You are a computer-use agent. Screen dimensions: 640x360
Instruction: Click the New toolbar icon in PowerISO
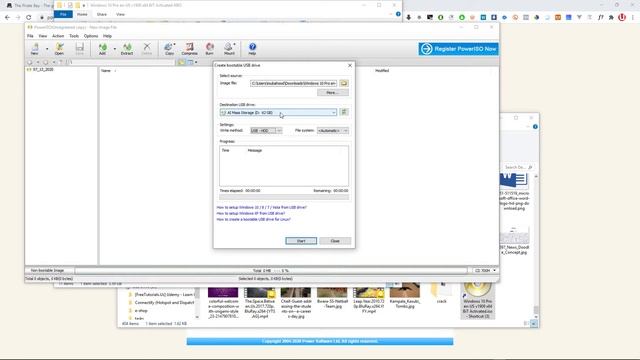(x=35, y=49)
